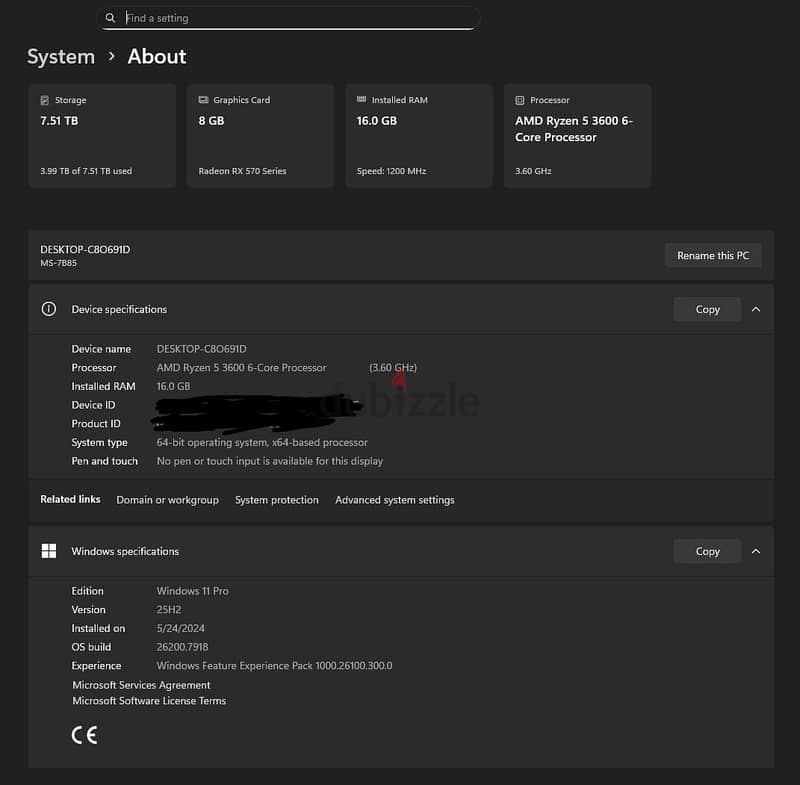This screenshot has width=800, height=785.
Task: Open the Graphics Card 8 GB card
Action: [x=261, y=136]
